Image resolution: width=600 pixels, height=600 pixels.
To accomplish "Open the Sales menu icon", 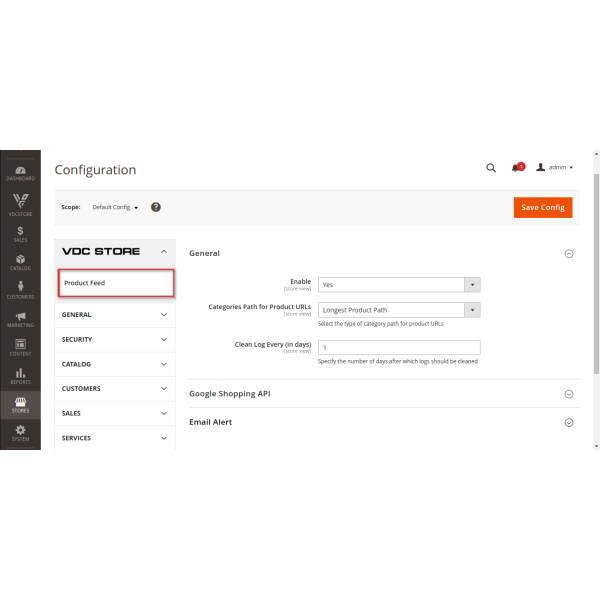I will (20, 235).
